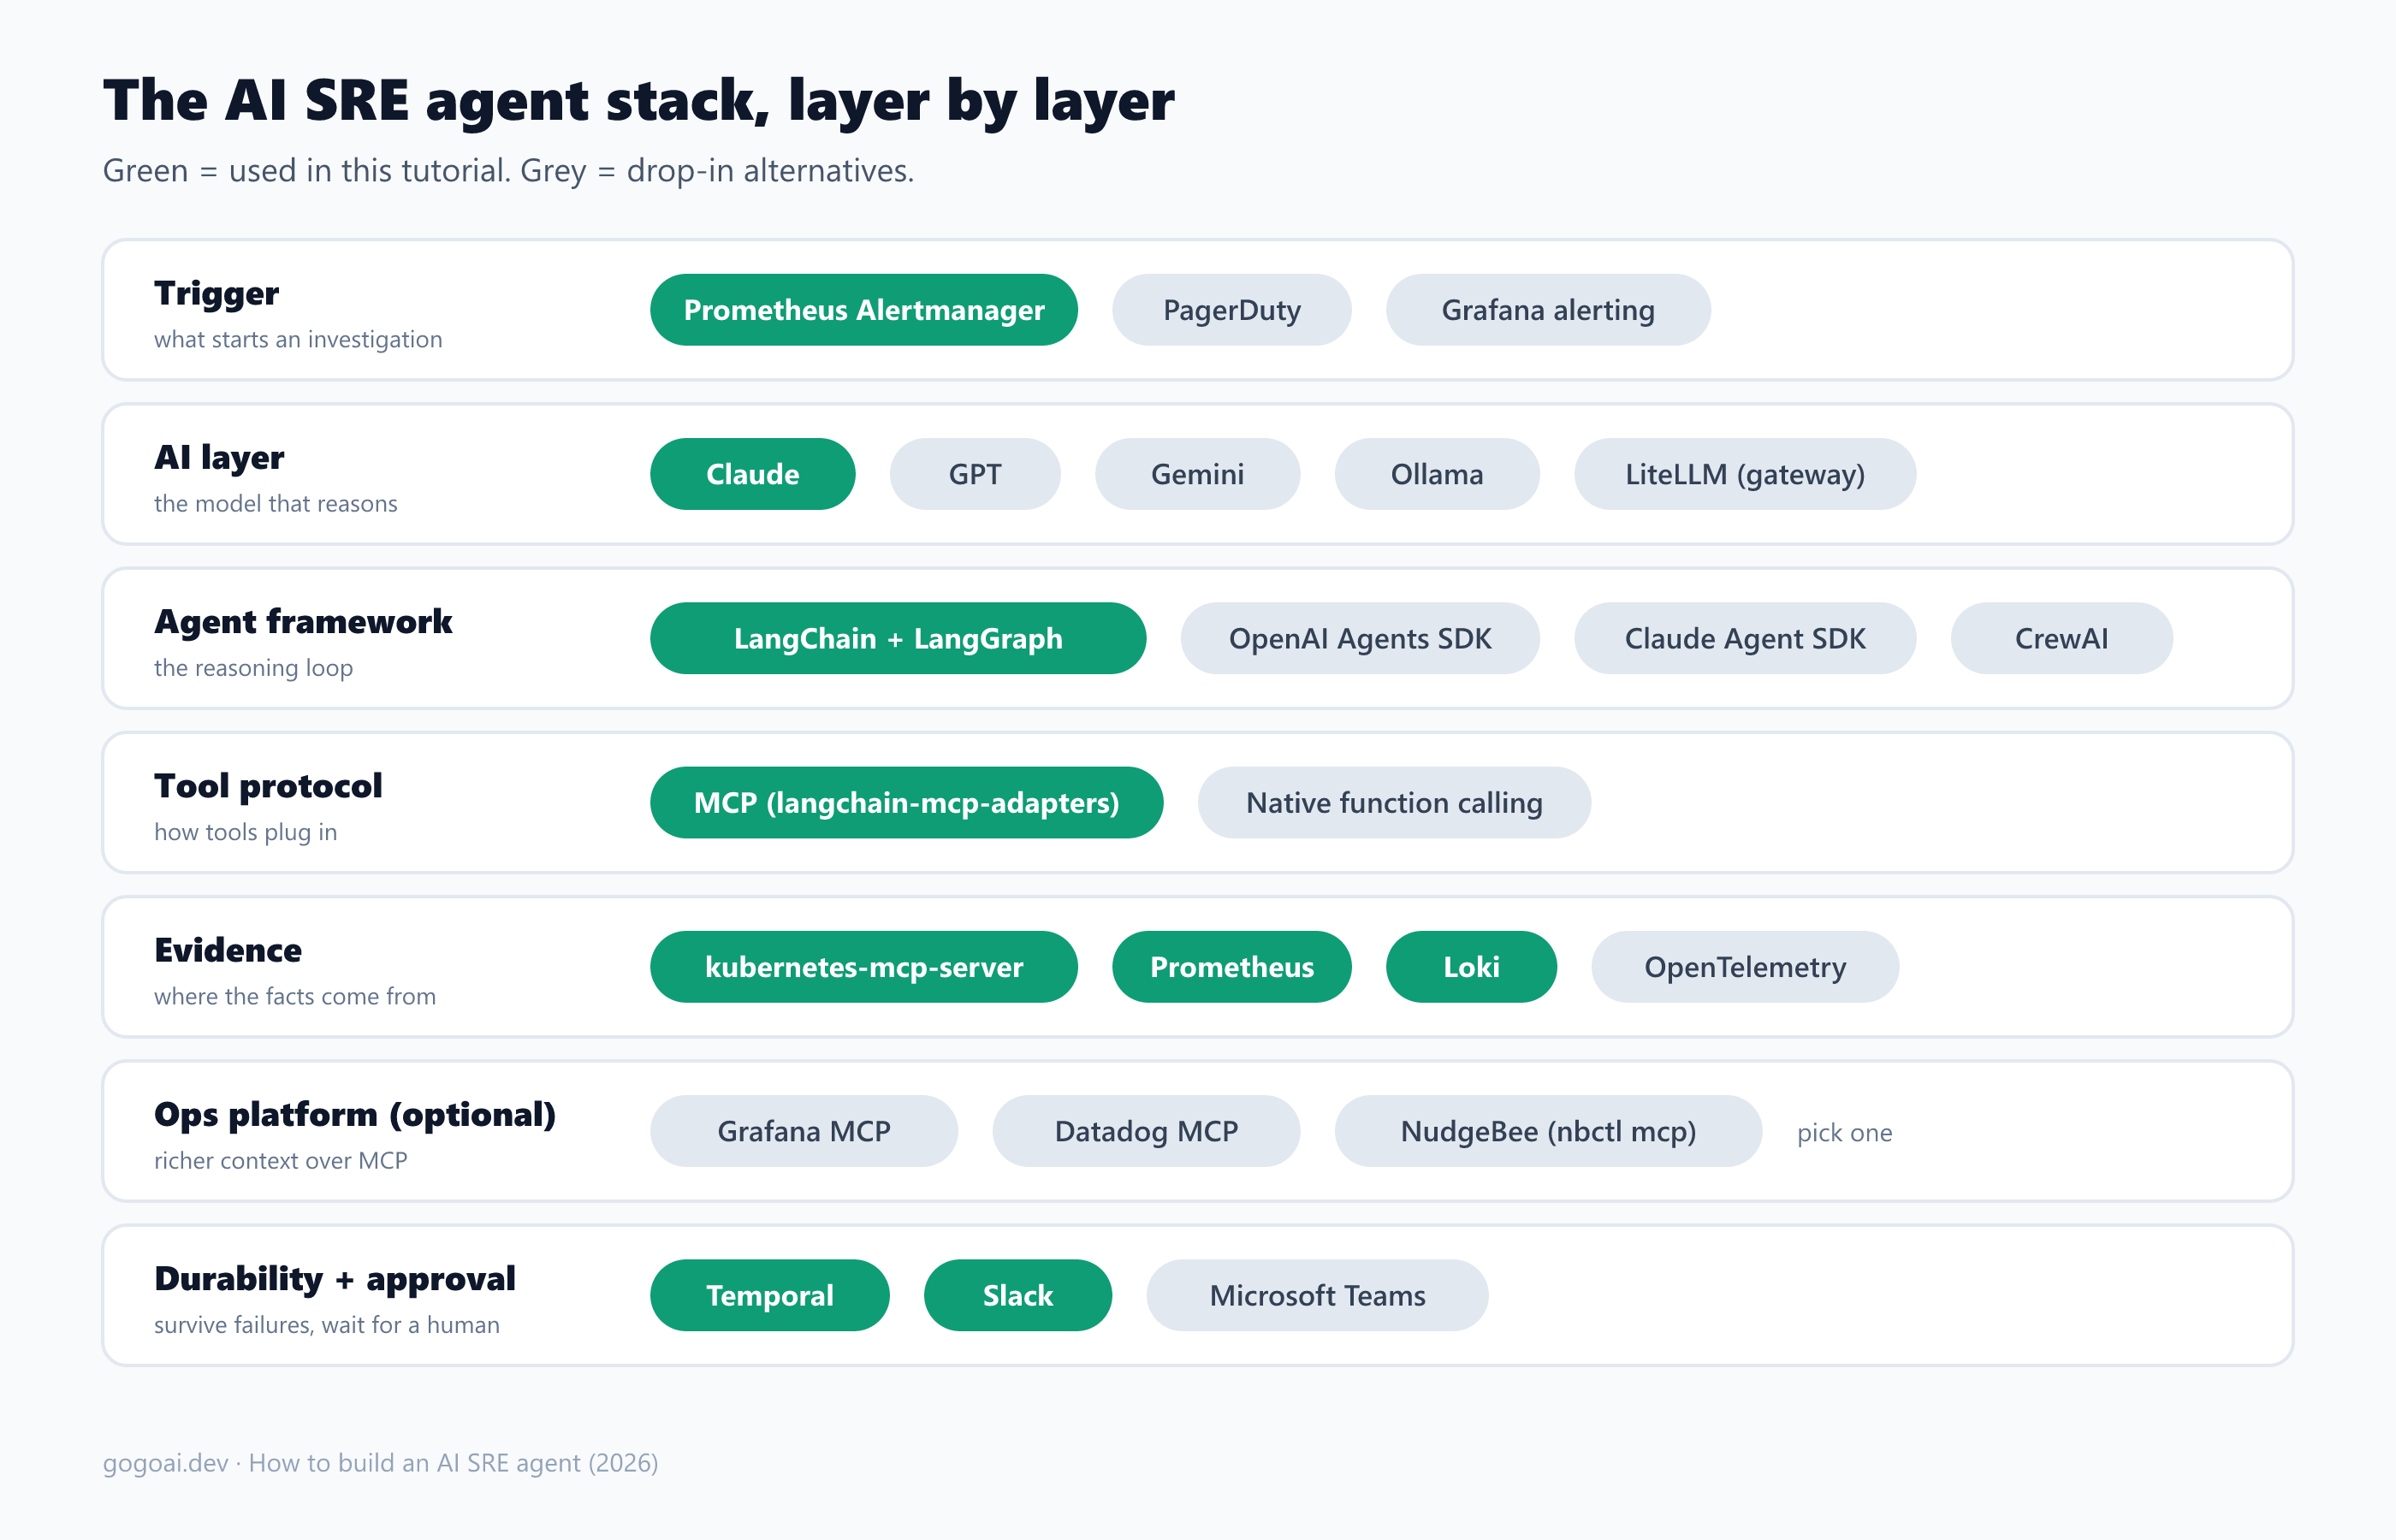This screenshot has height=1540, width=2396.
Task: Click "how tools plug in" subtitle
Action: coord(245,832)
